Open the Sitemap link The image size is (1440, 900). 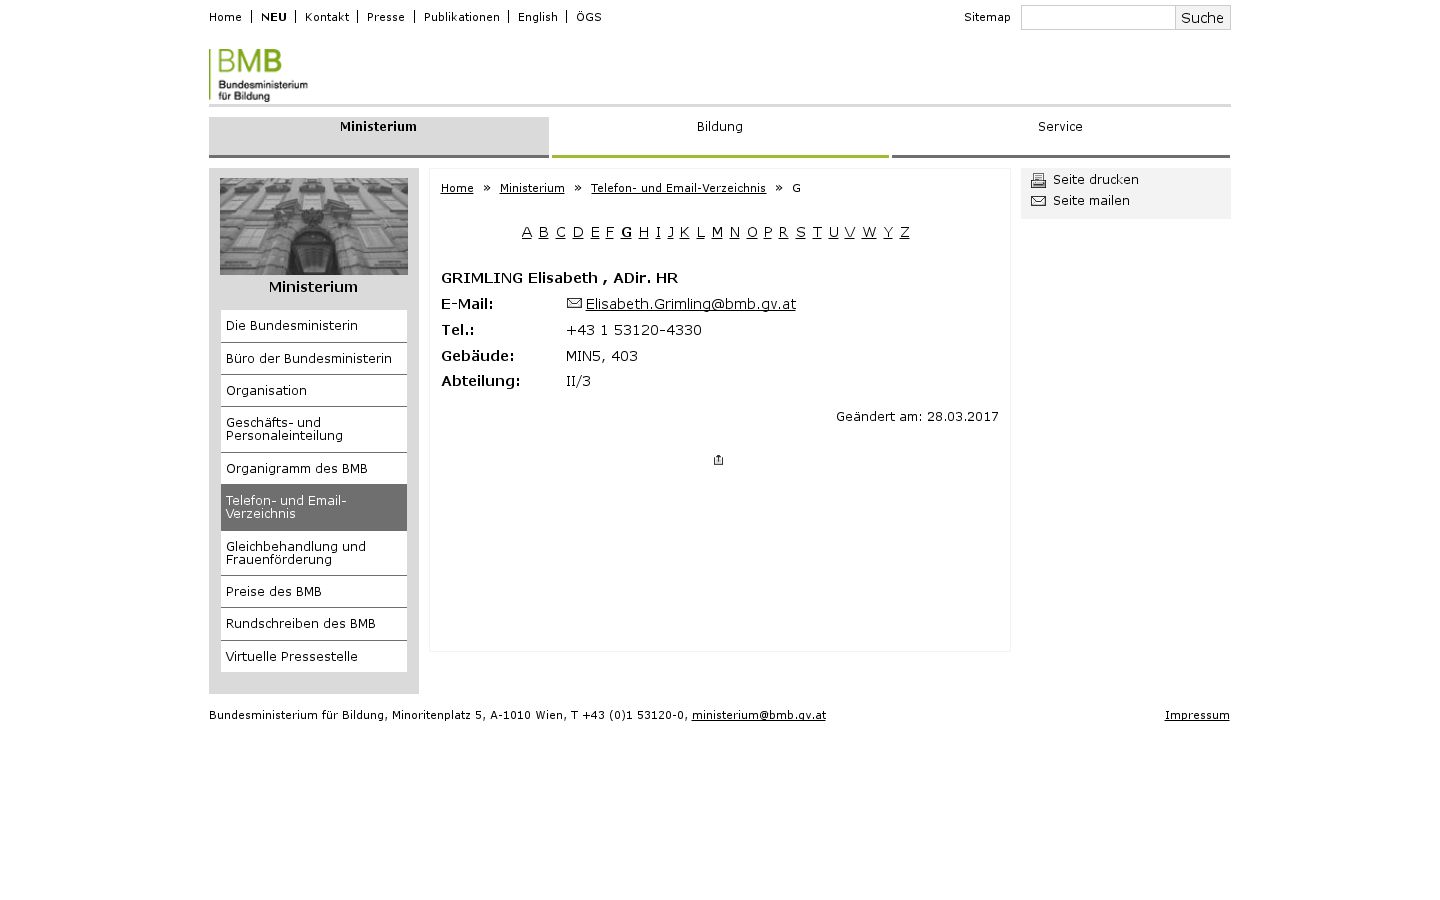(x=987, y=17)
